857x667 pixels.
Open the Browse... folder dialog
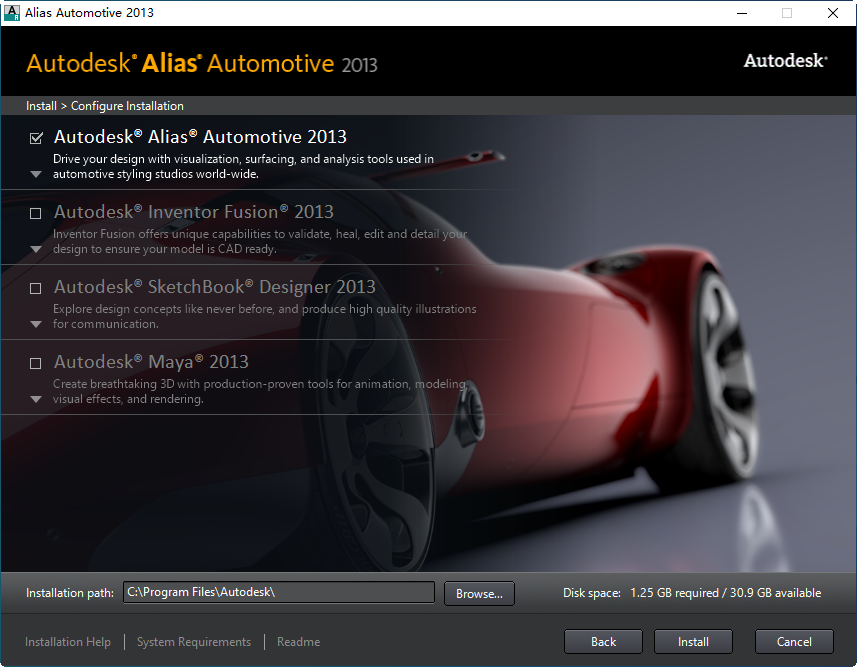point(479,593)
